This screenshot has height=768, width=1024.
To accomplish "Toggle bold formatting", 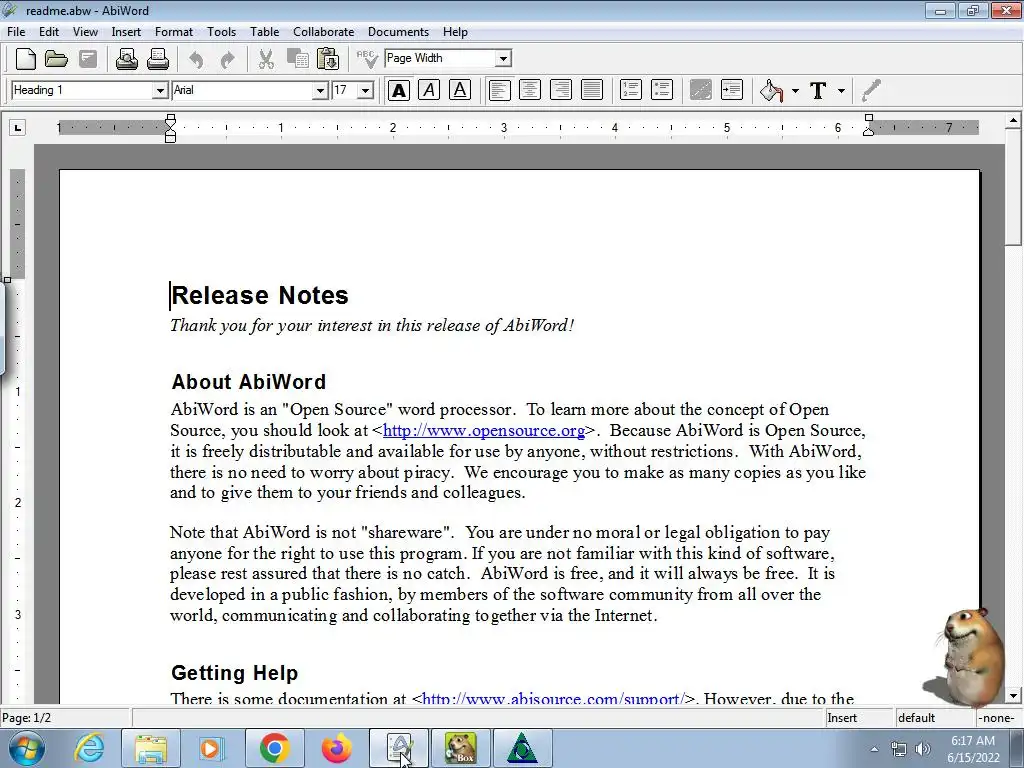I will tap(399, 90).
